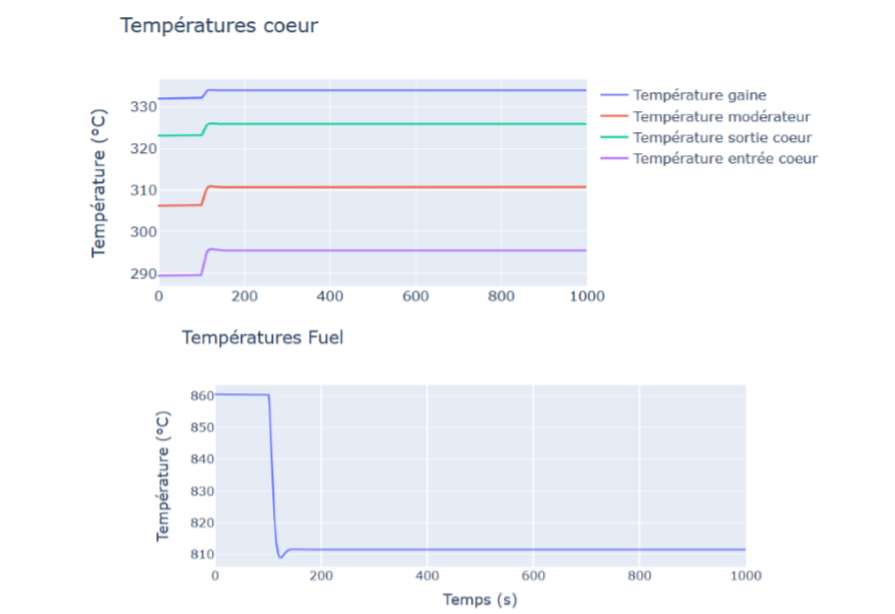
Task: Click the purple entrée coeur legend swatch
Action: click(614, 158)
